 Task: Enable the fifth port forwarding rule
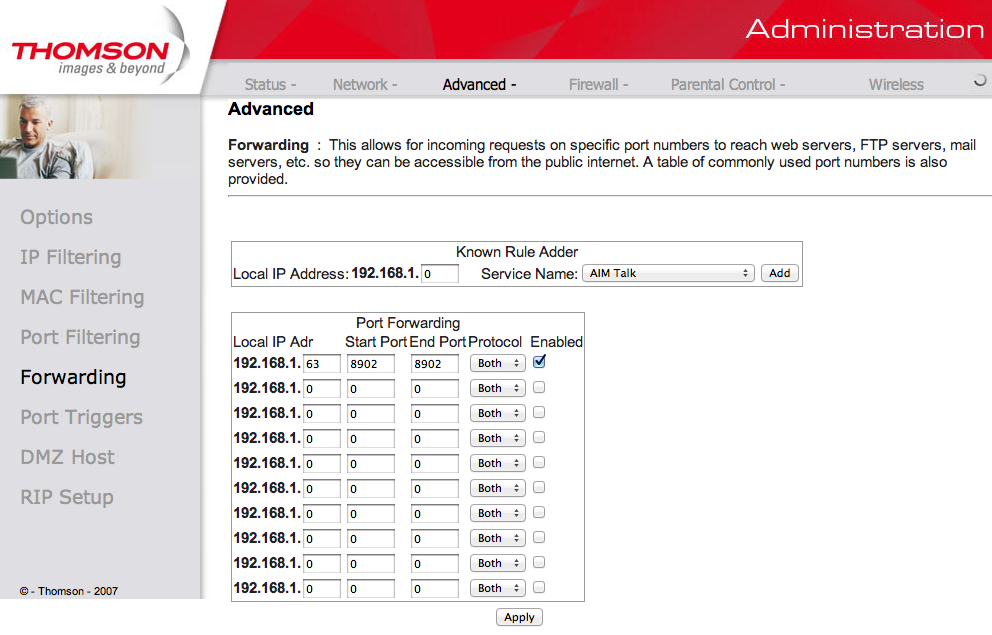point(539,462)
